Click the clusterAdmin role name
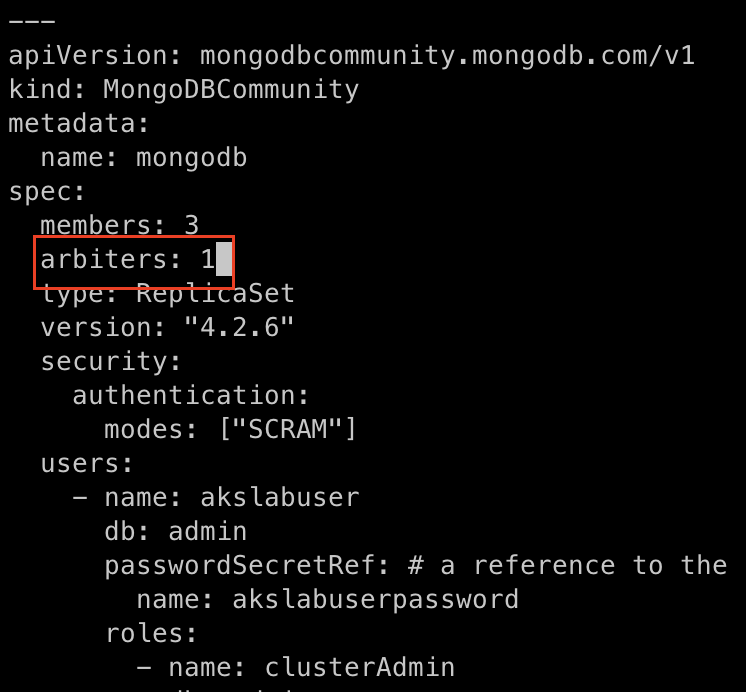746x692 pixels. 359,668
